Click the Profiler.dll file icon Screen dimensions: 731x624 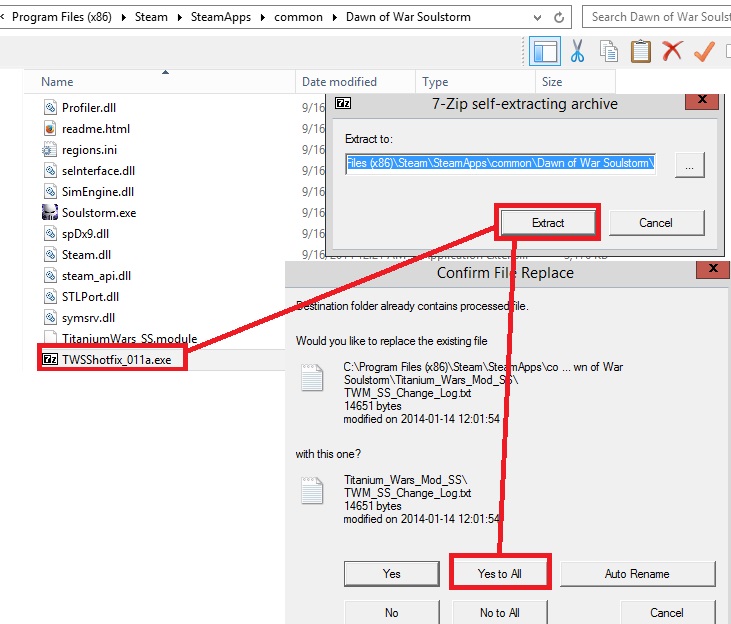[x=50, y=107]
